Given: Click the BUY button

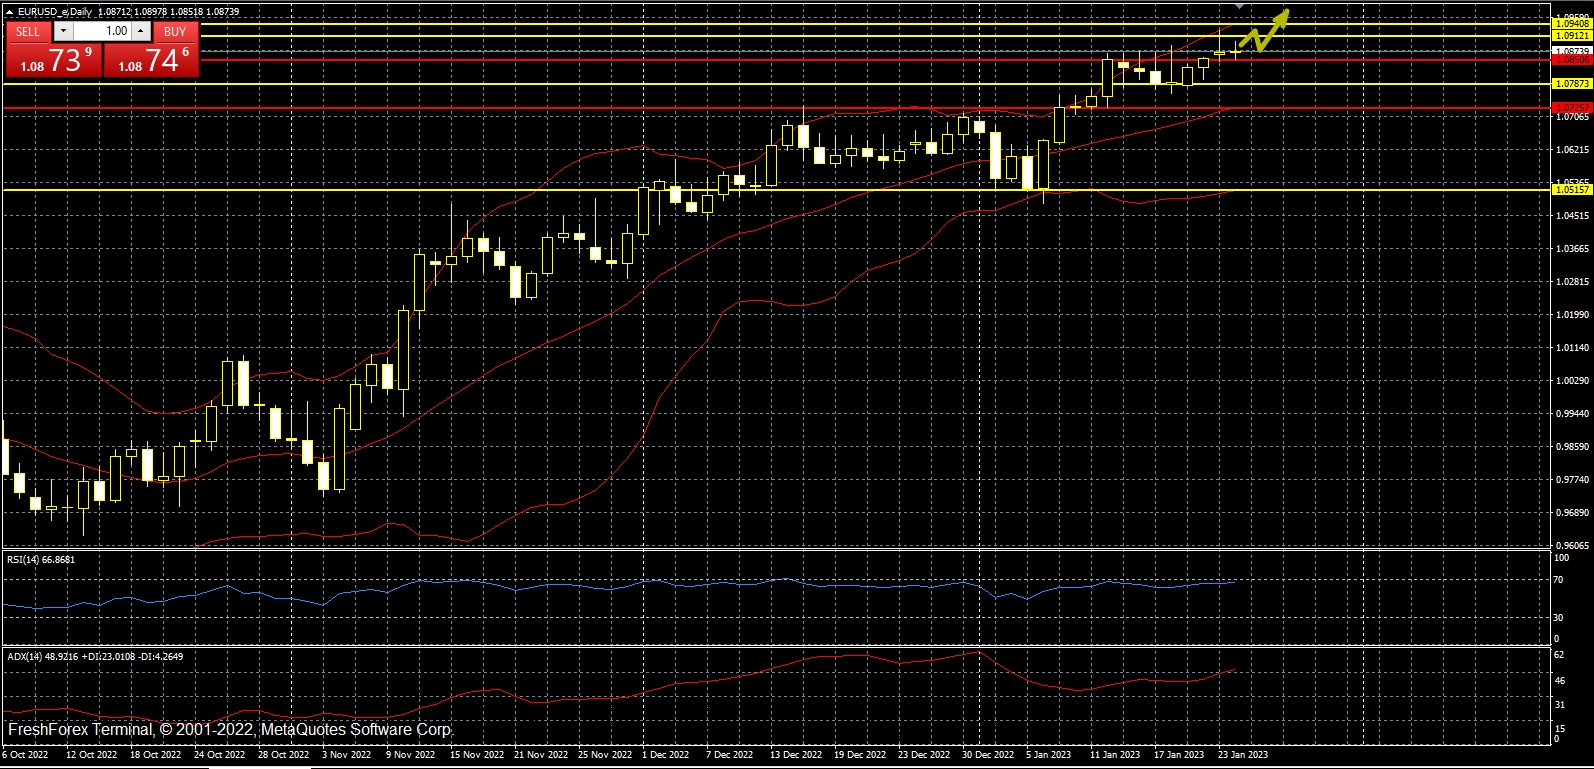Looking at the screenshot, I should coord(175,31).
